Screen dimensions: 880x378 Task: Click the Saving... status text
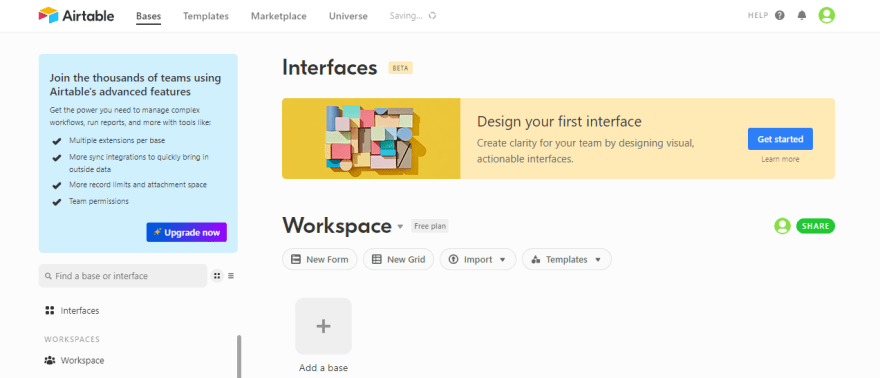tap(406, 16)
